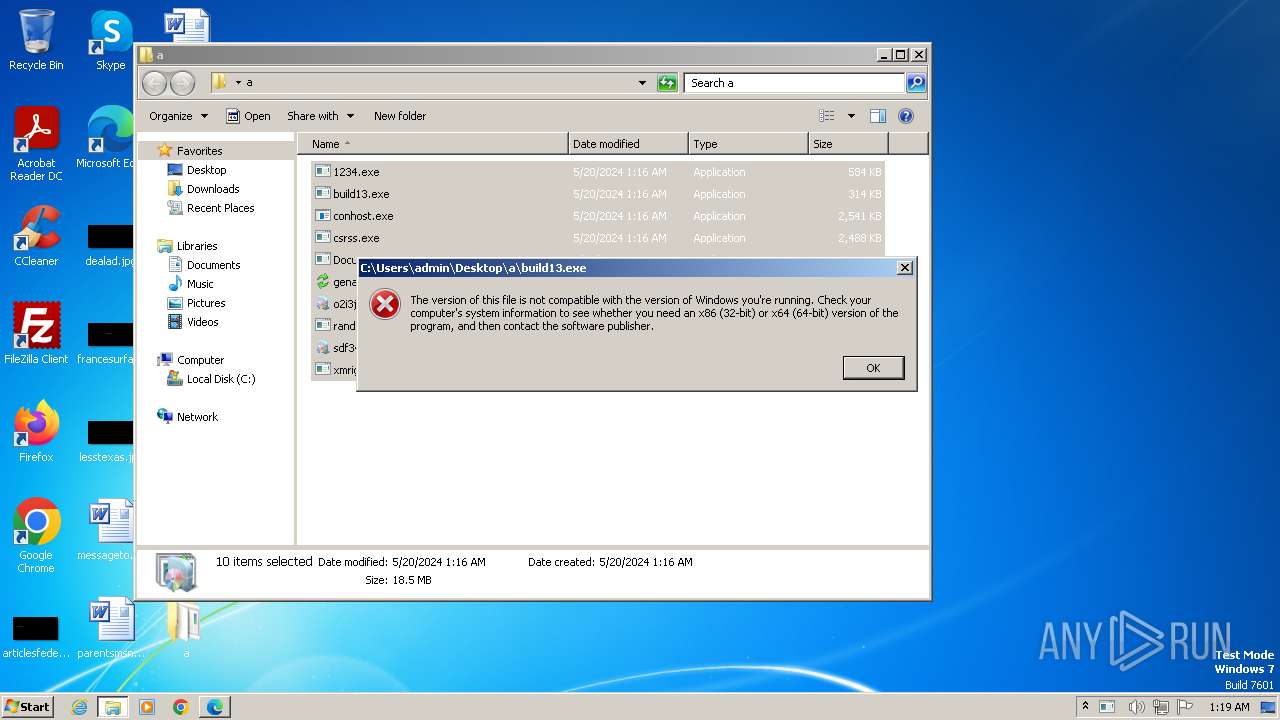Viewport: 1280px width, 720px height.
Task: Open Explorer Help icon
Action: 905,116
